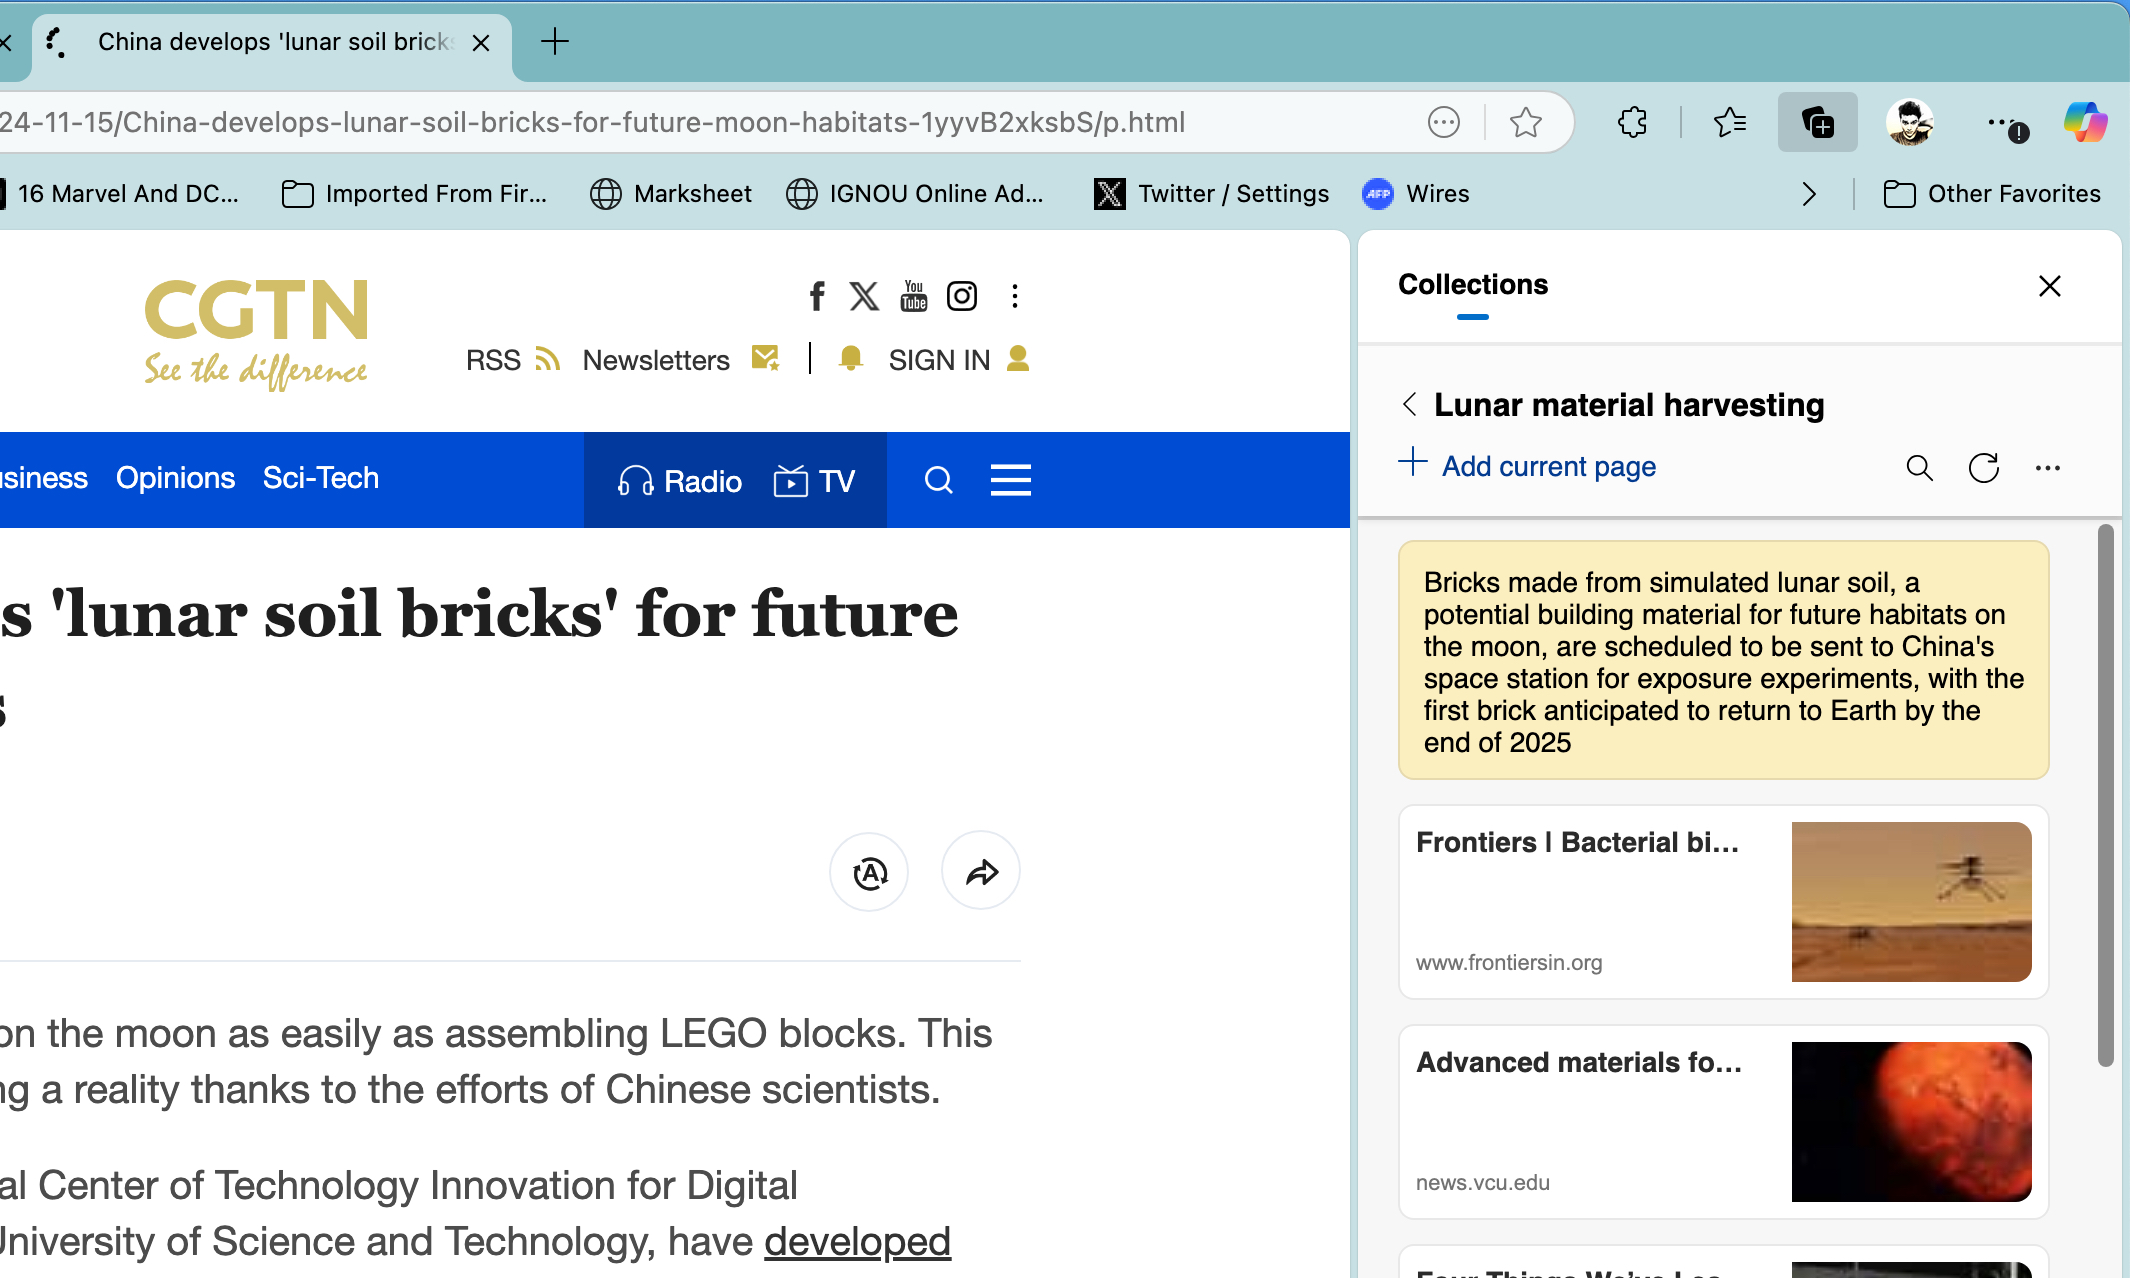
Task: Open the site search magnifier in the blue navbar
Action: [x=938, y=480]
